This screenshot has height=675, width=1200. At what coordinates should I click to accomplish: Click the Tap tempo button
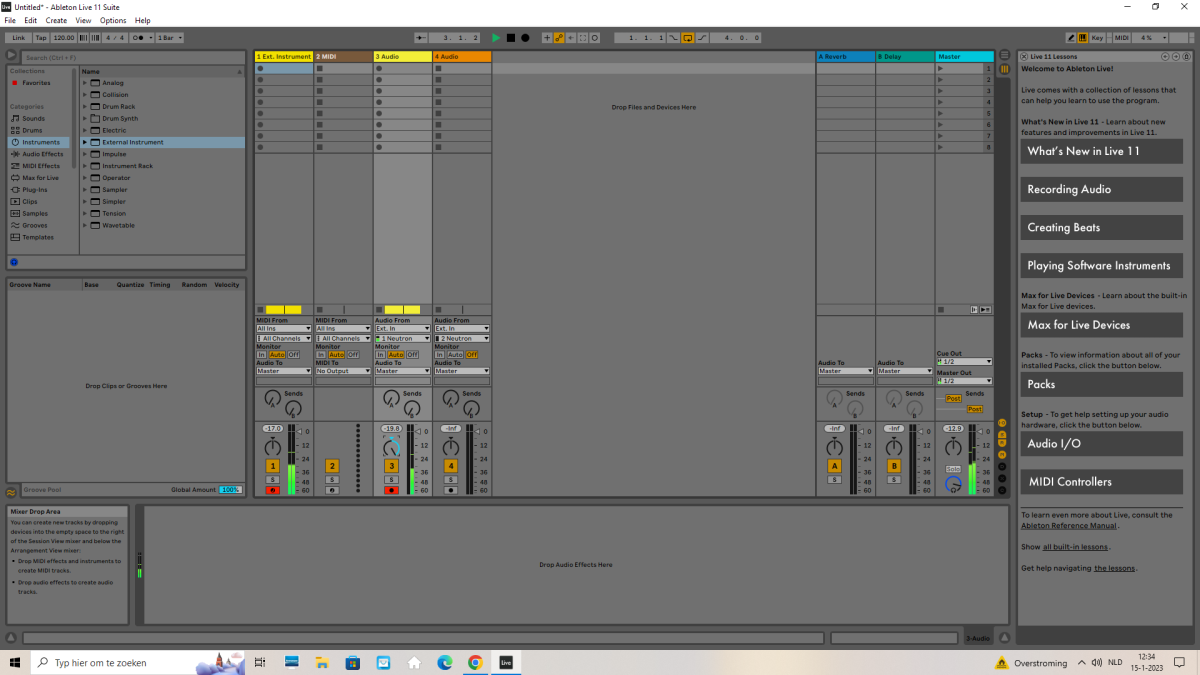pos(41,37)
